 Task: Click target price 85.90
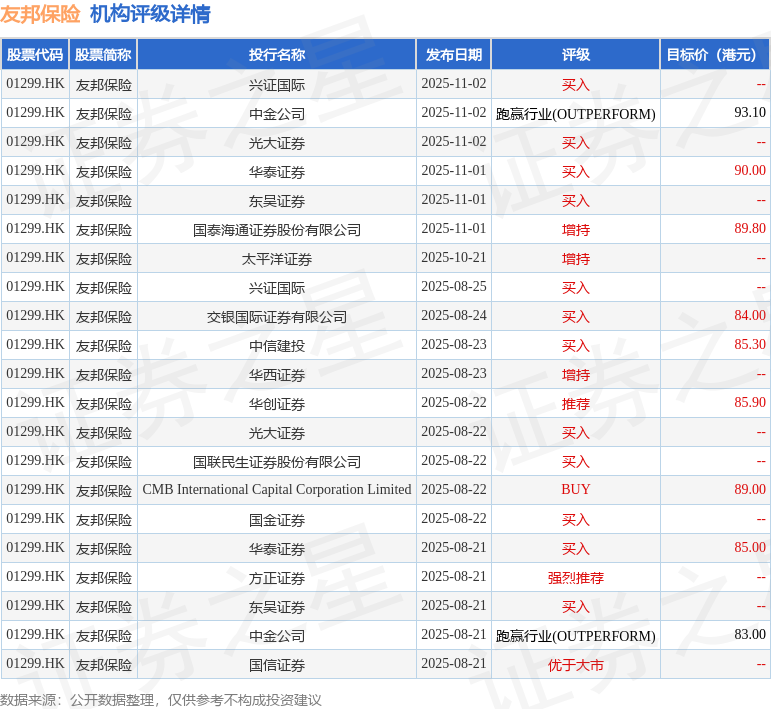750,403
